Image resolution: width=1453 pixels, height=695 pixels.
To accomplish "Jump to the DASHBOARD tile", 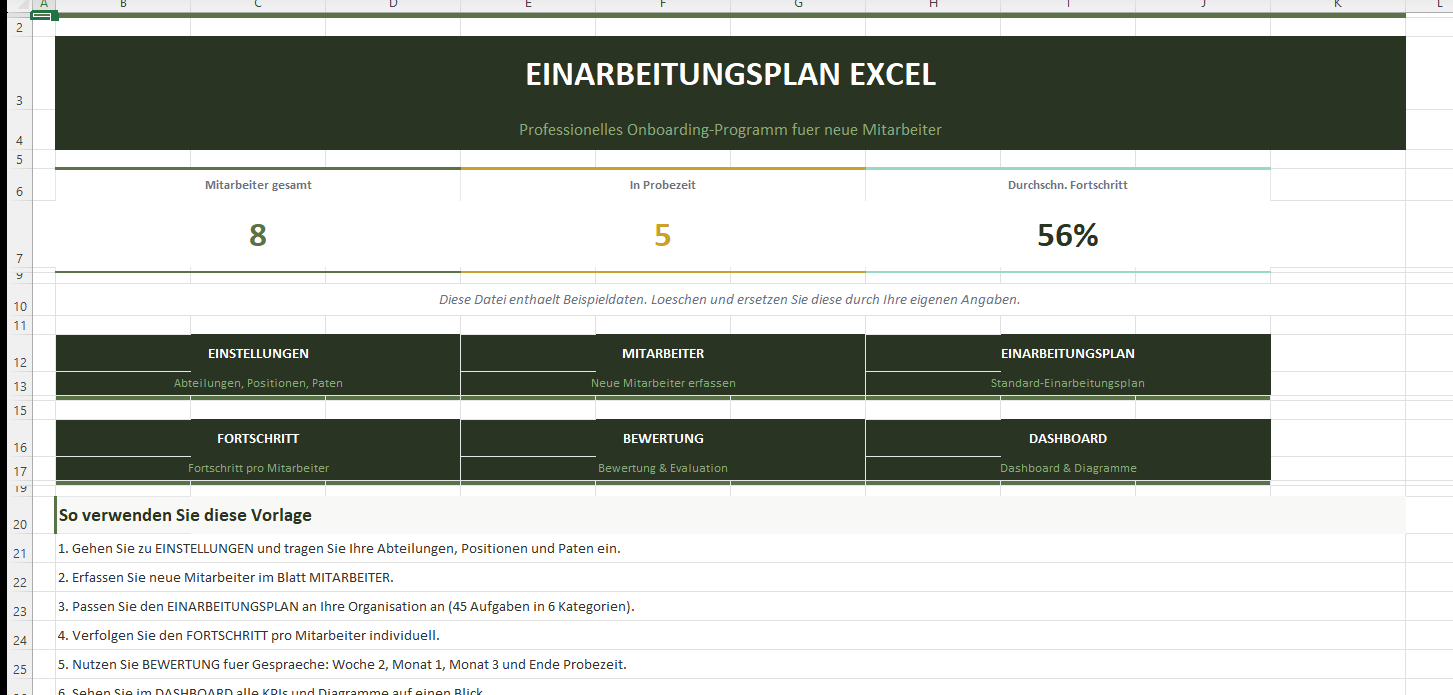I will pyautogui.click(x=1067, y=439).
